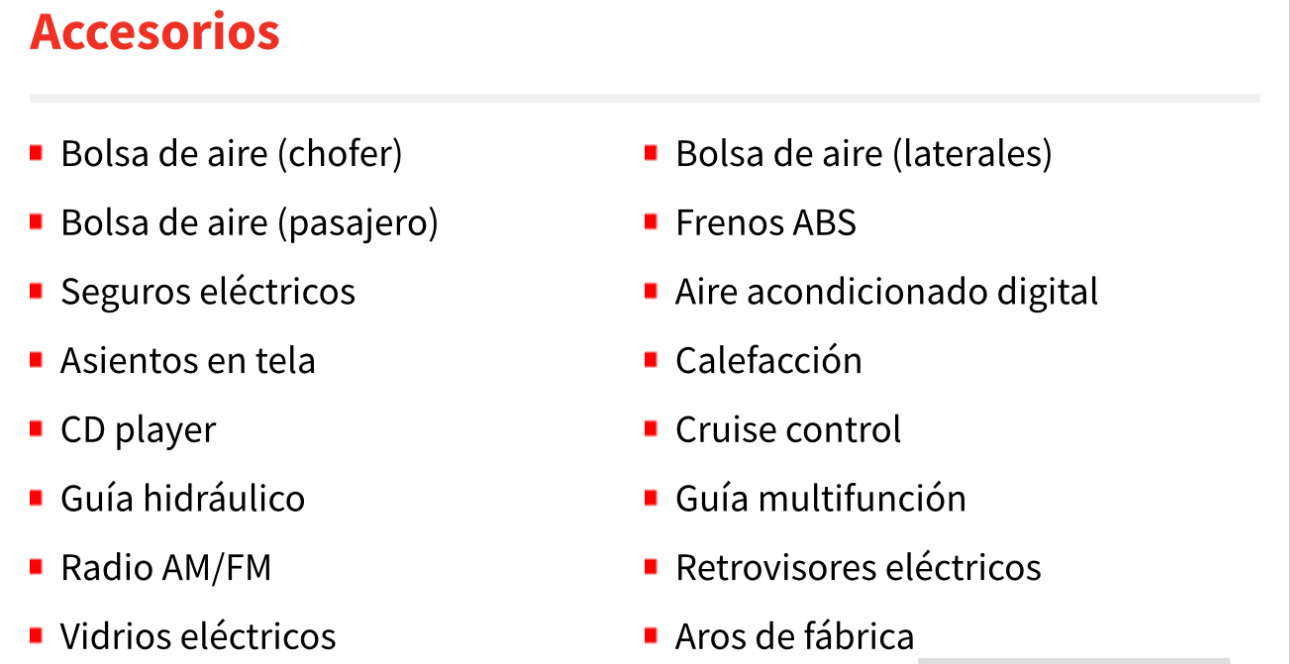This screenshot has height=664, width=1290.
Task: Select the Radio AM/FM item
Action: click(166, 568)
